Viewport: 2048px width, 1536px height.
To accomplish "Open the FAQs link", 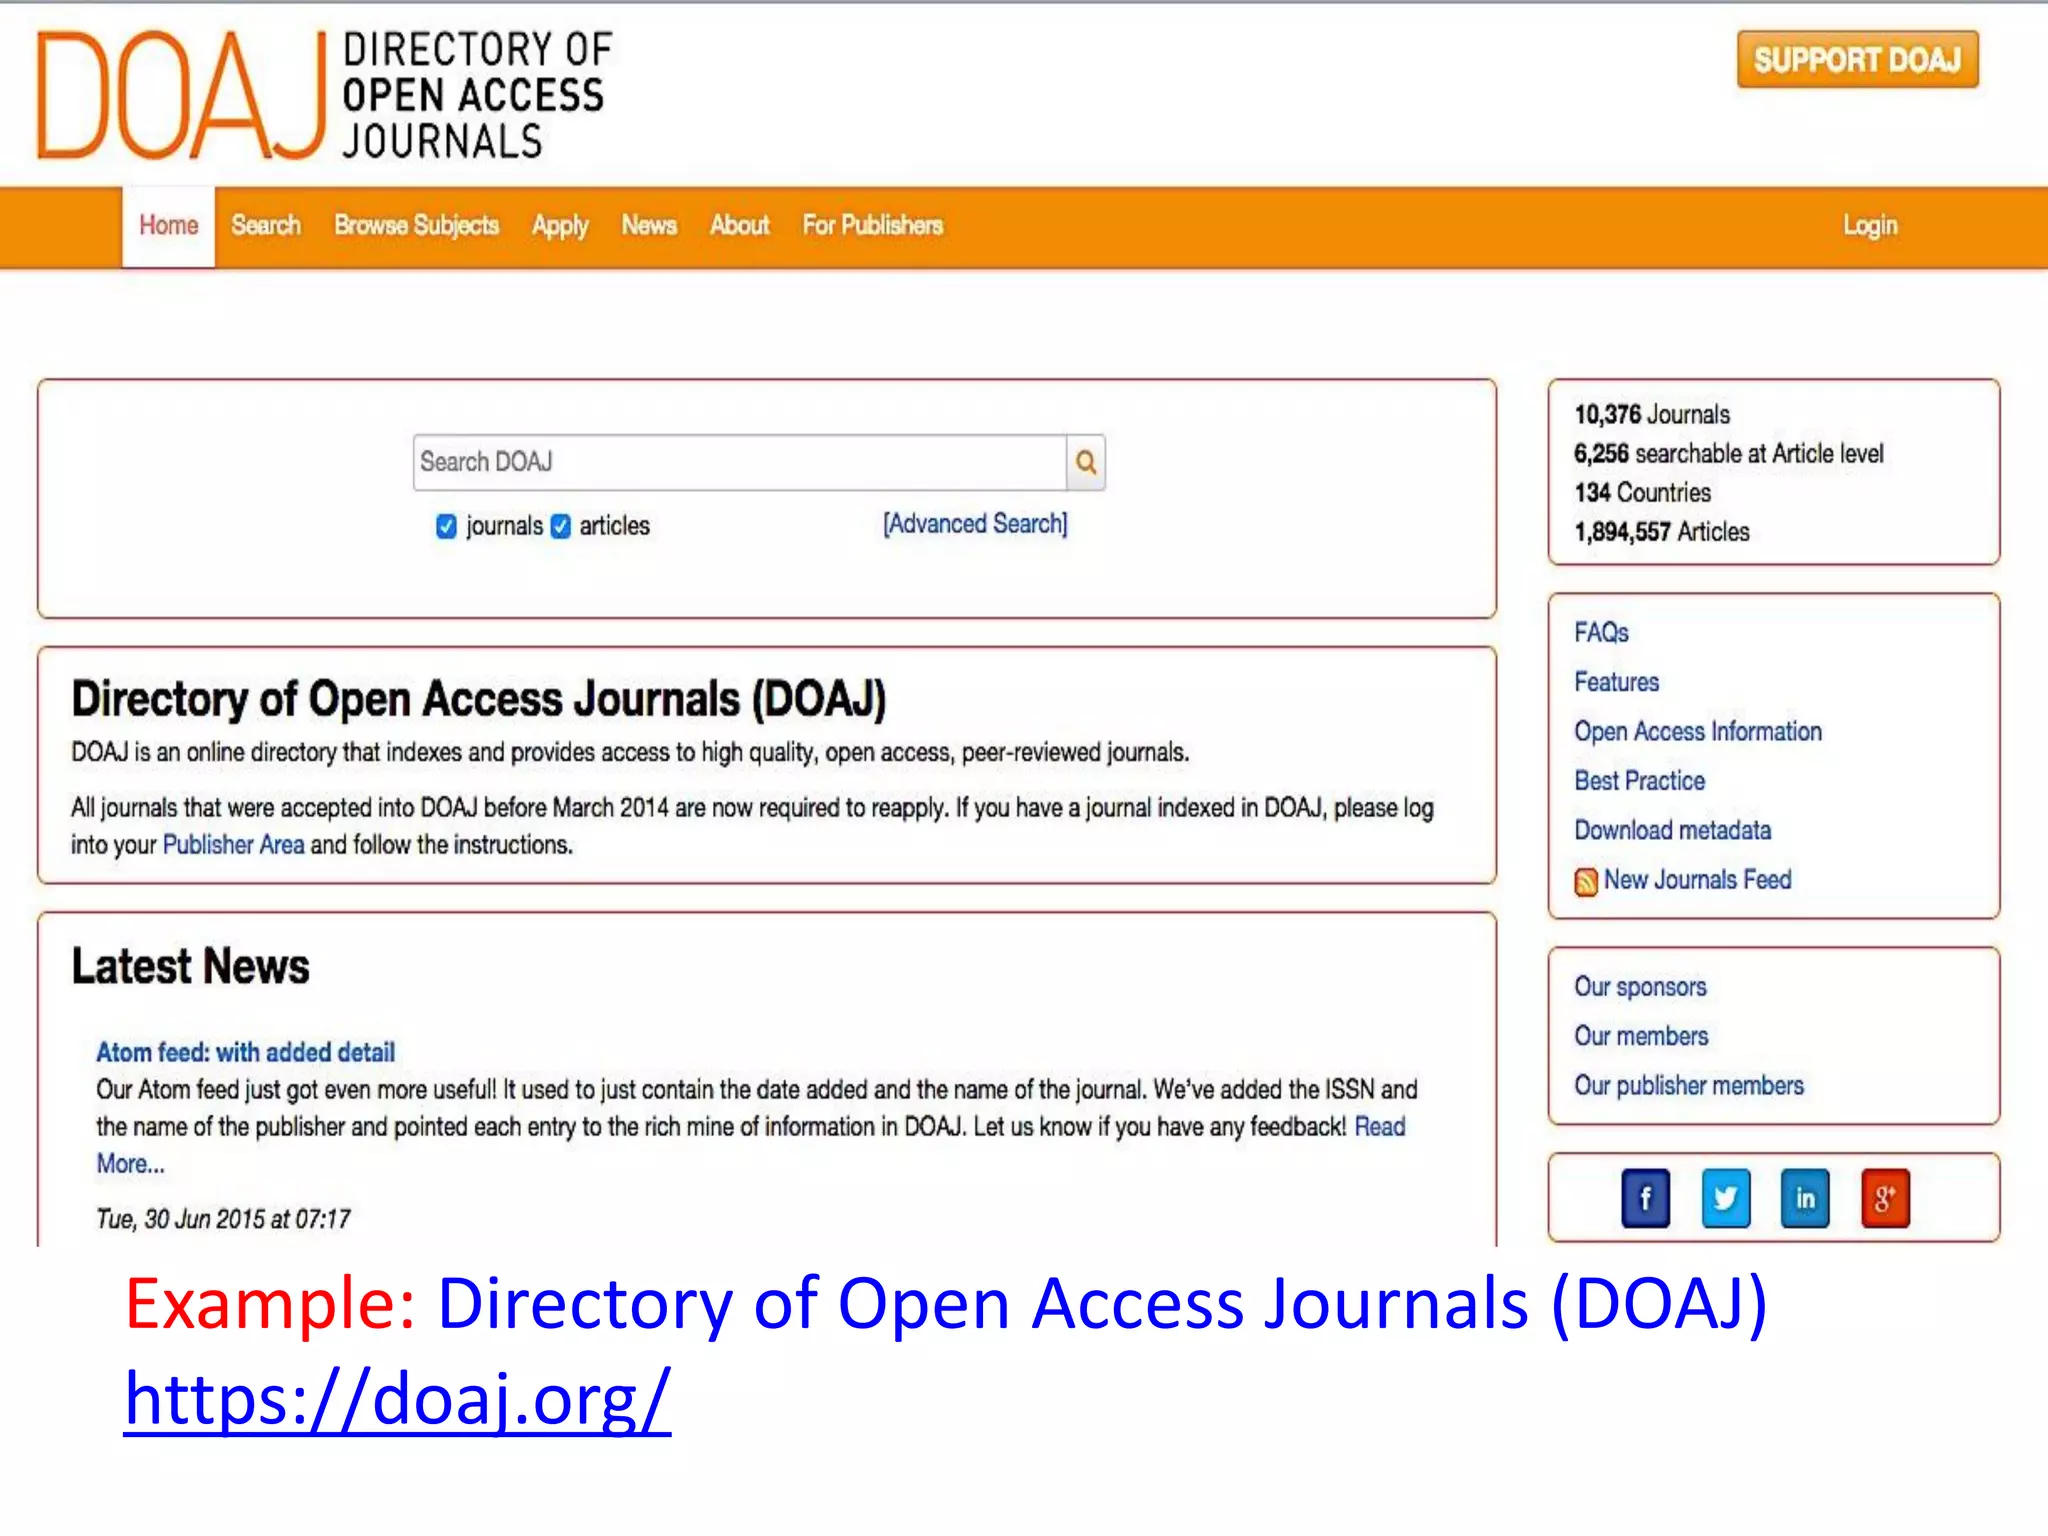I will coord(1601,633).
